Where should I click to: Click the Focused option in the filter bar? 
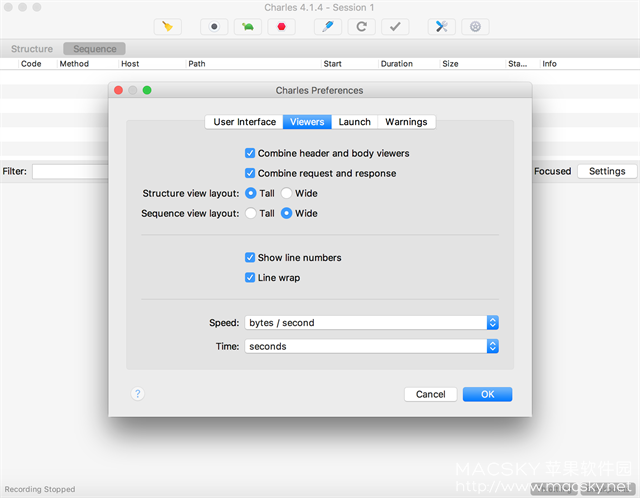point(552,171)
